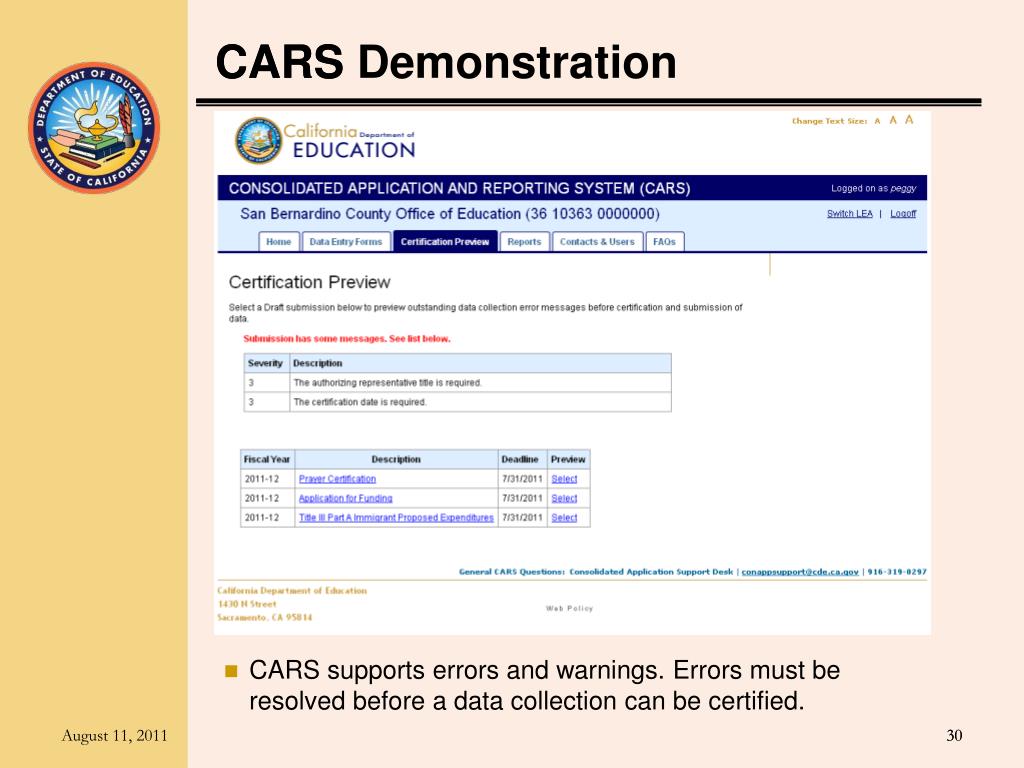Click 'The certification date is required.' message

[x=360, y=402]
